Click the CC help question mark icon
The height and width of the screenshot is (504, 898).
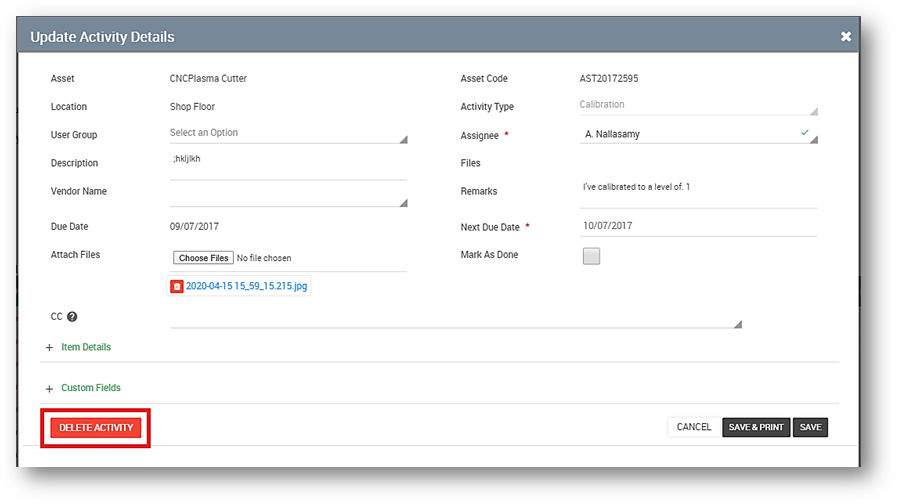coord(72,317)
